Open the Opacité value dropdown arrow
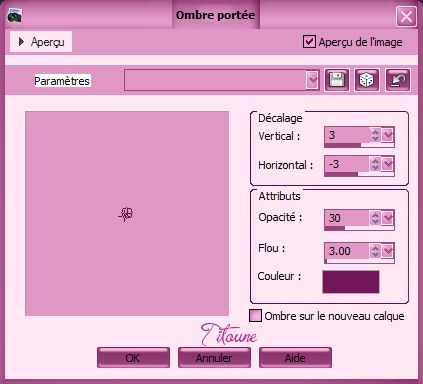 388,218
